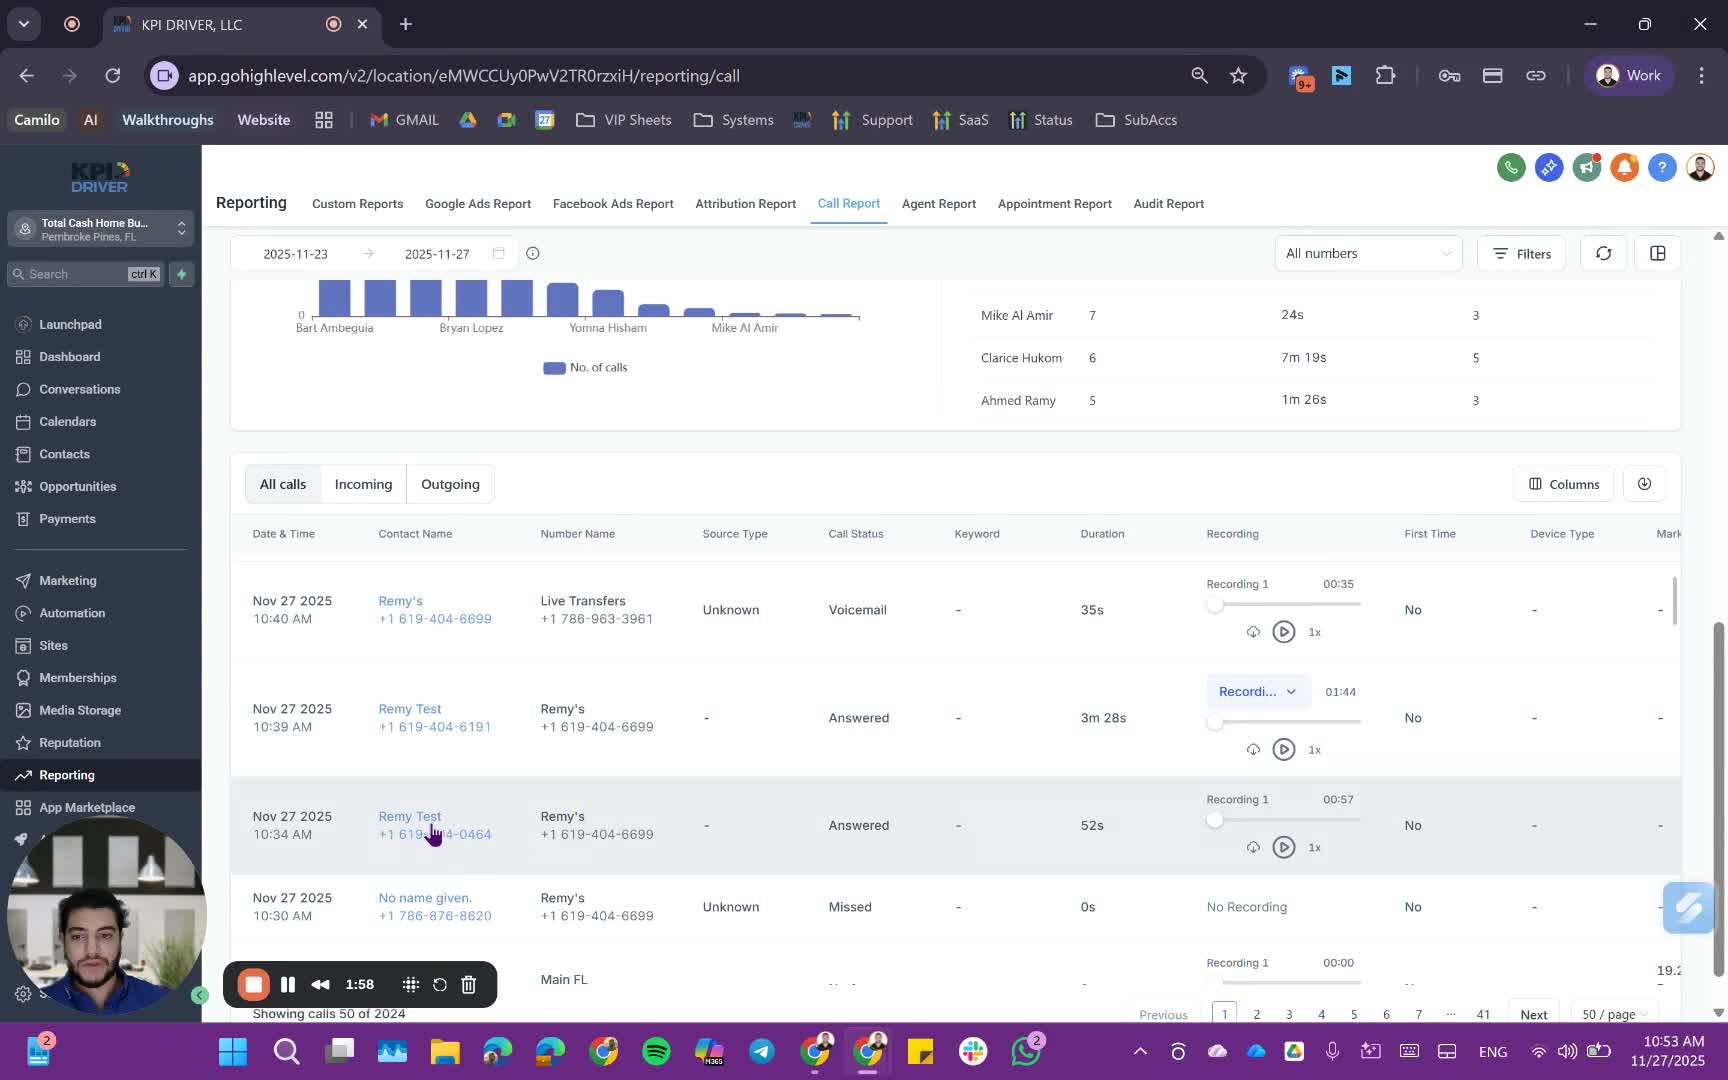Open the browser tab list chevron

24,24
